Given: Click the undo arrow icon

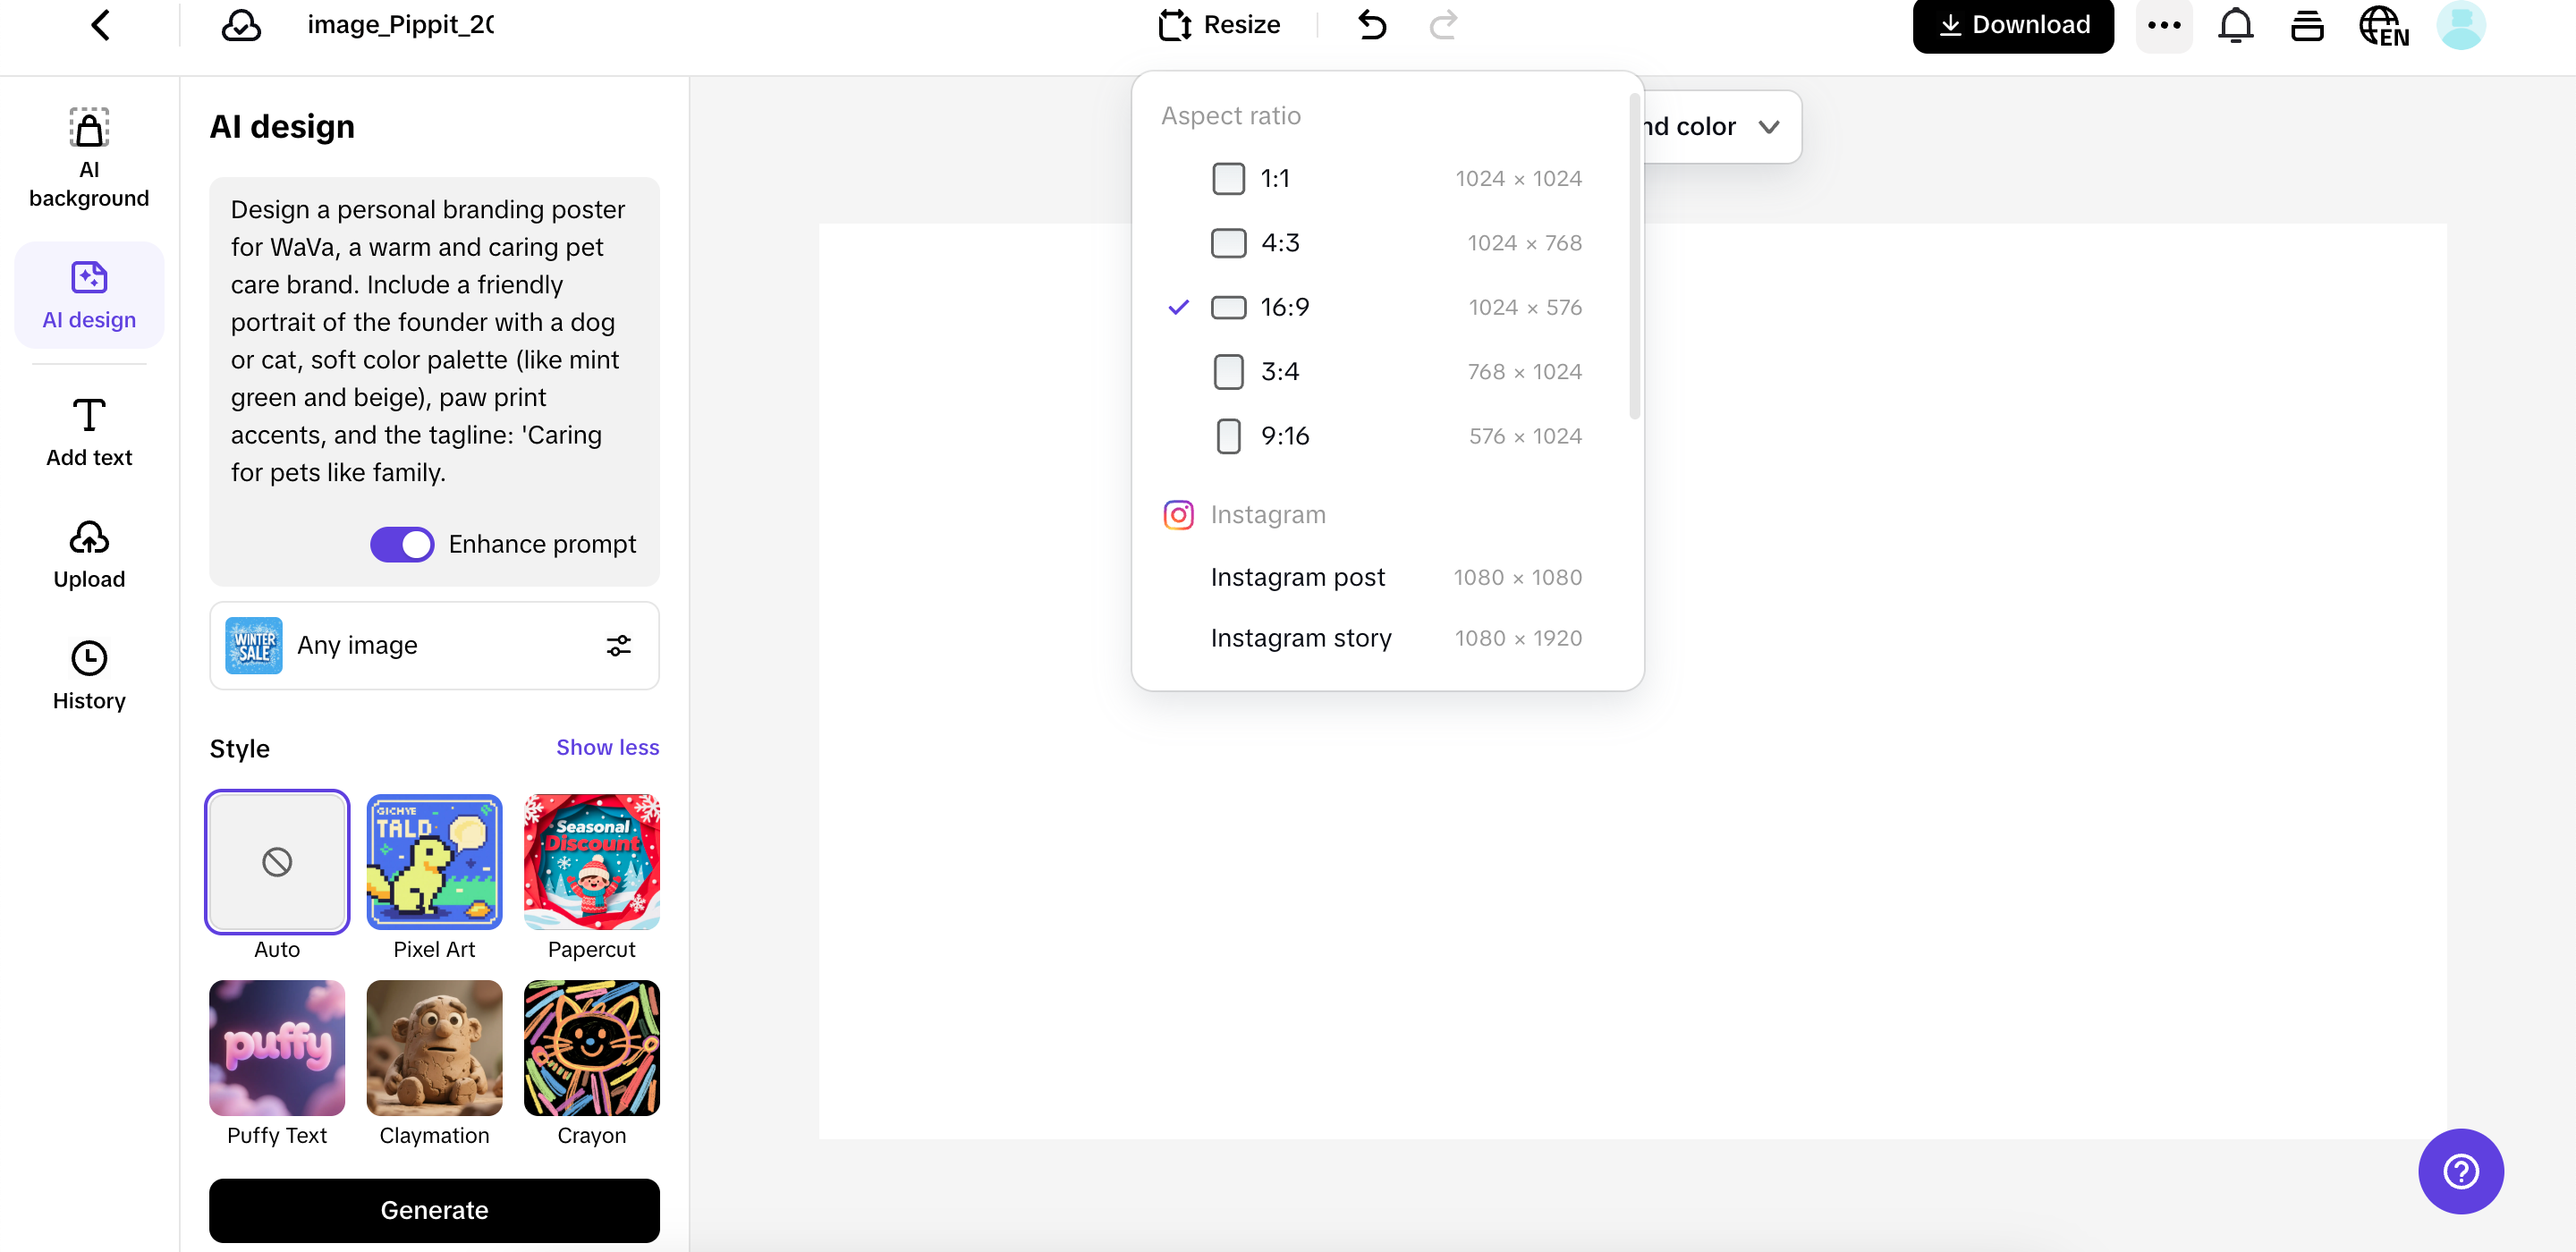Looking at the screenshot, I should click(1372, 25).
